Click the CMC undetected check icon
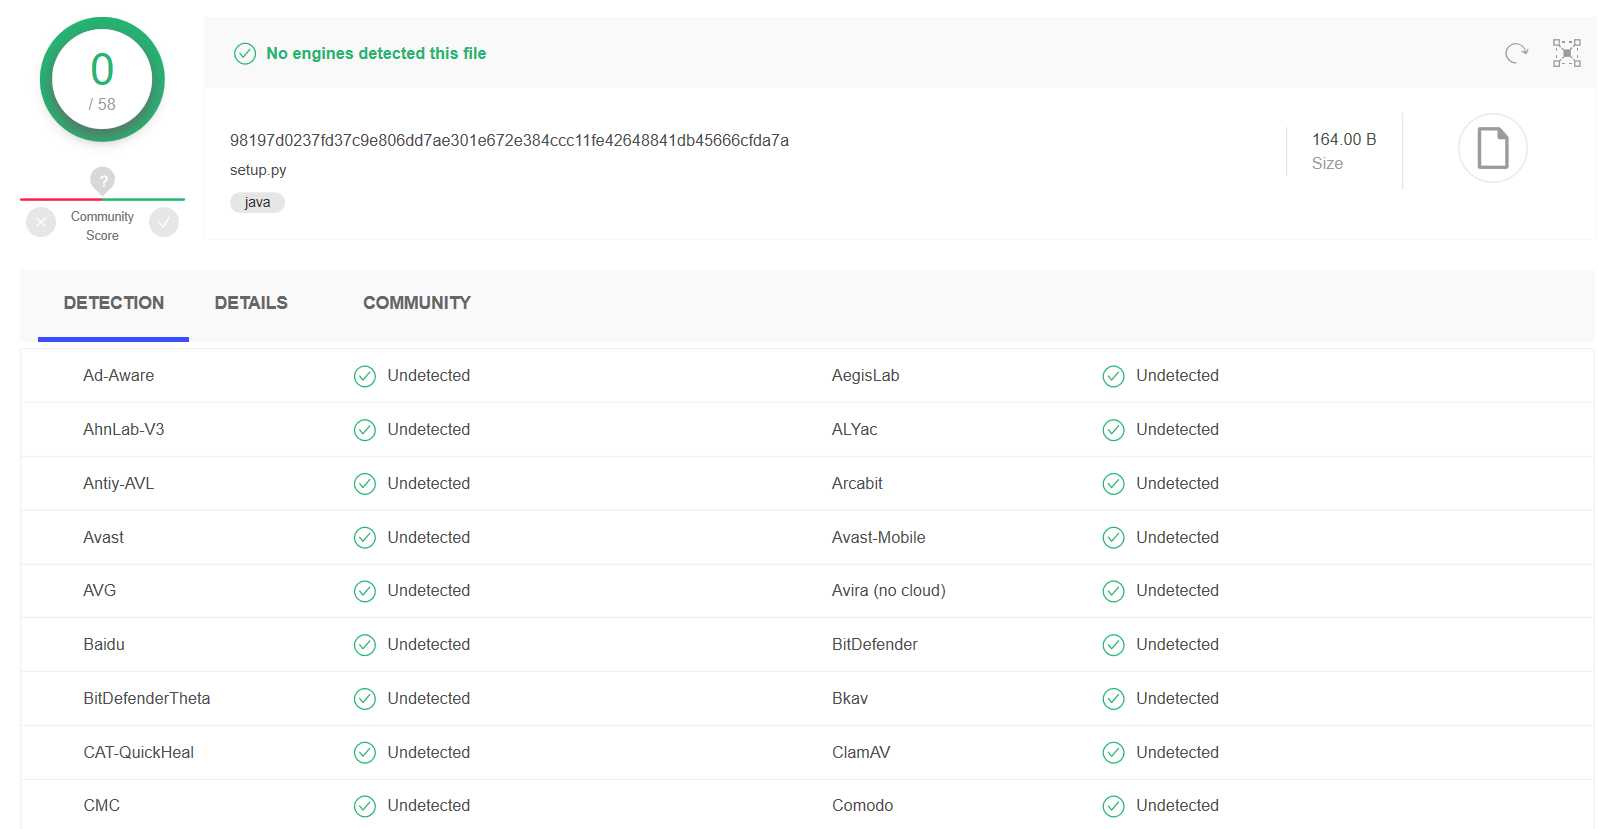The image size is (1598, 829). click(x=365, y=806)
